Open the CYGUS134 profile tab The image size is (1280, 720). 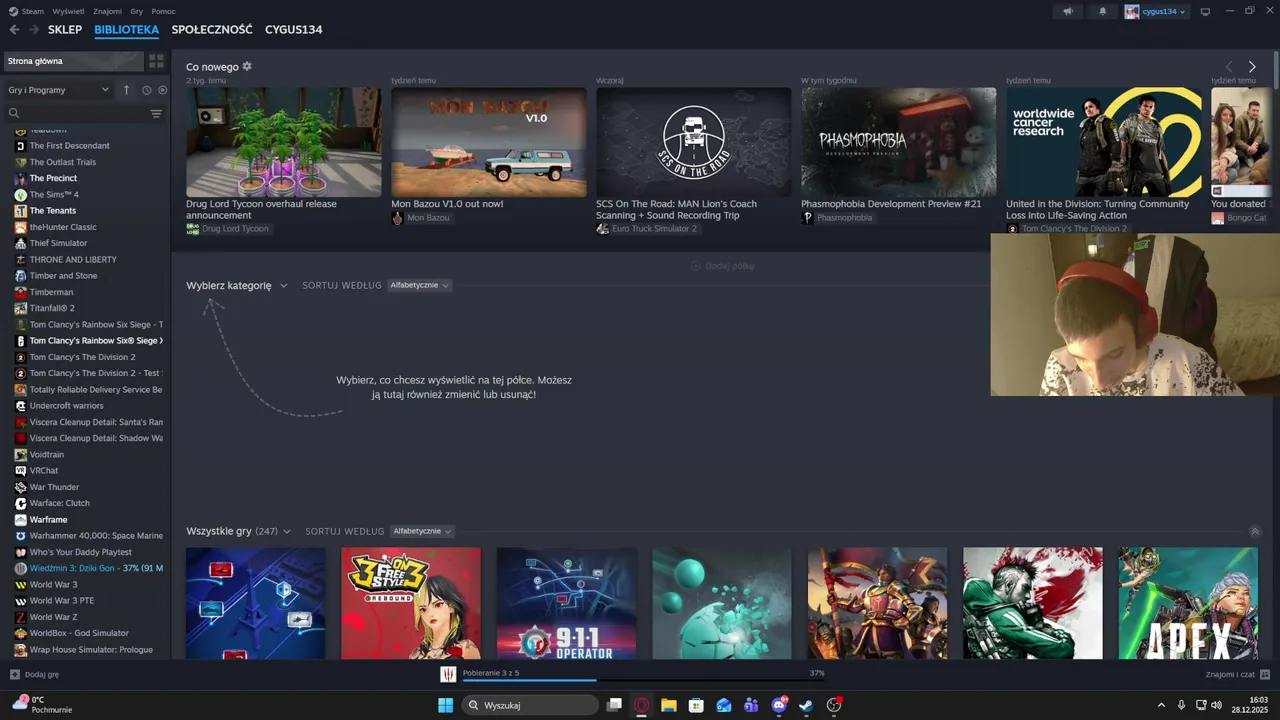click(293, 30)
